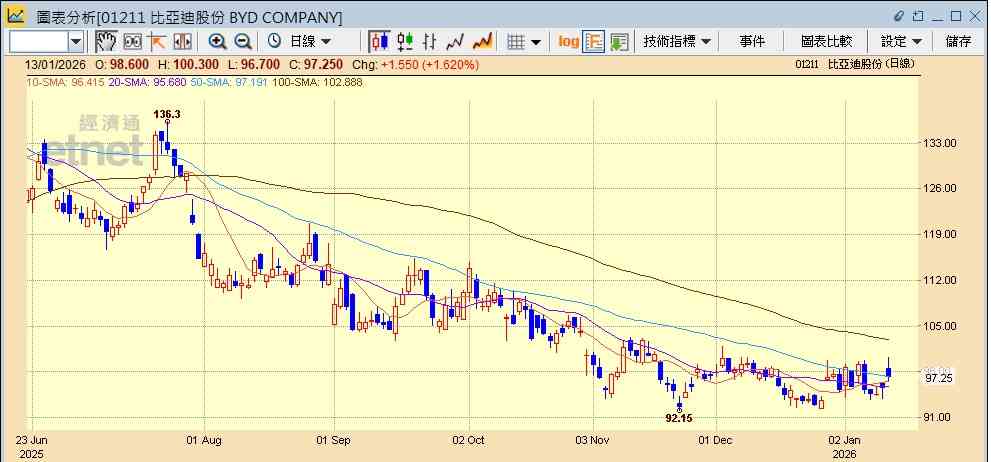
Task: Click the 13/01/2026 date readout
Action: tap(57, 64)
